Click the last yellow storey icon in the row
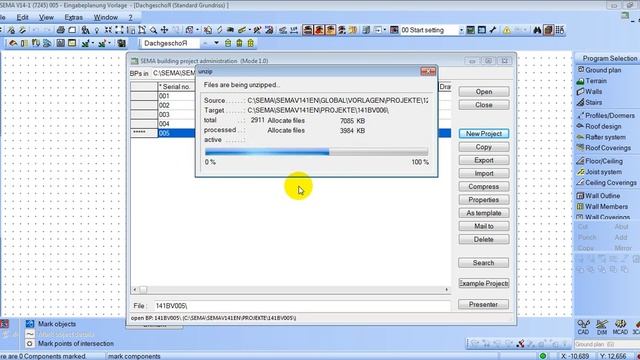This screenshot has width=640, height=360. [x=251, y=43]
